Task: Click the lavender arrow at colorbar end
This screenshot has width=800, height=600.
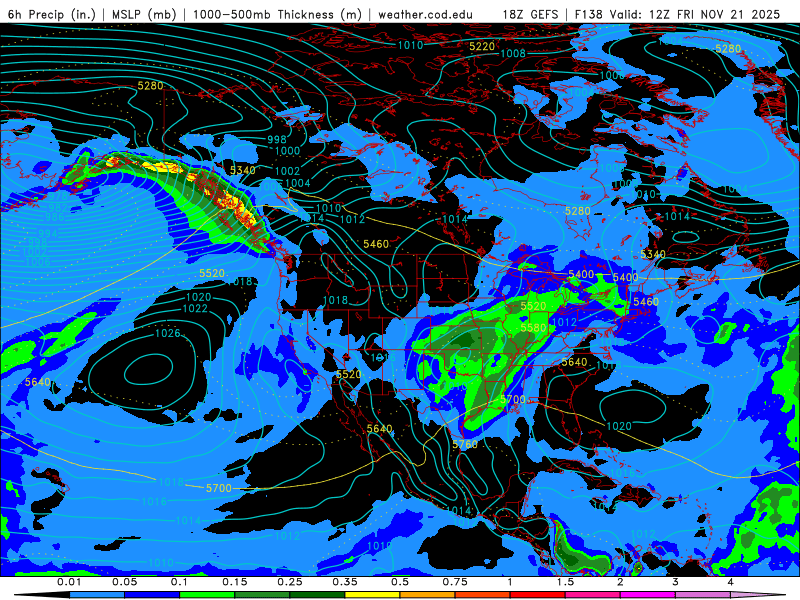Action: 758,595
